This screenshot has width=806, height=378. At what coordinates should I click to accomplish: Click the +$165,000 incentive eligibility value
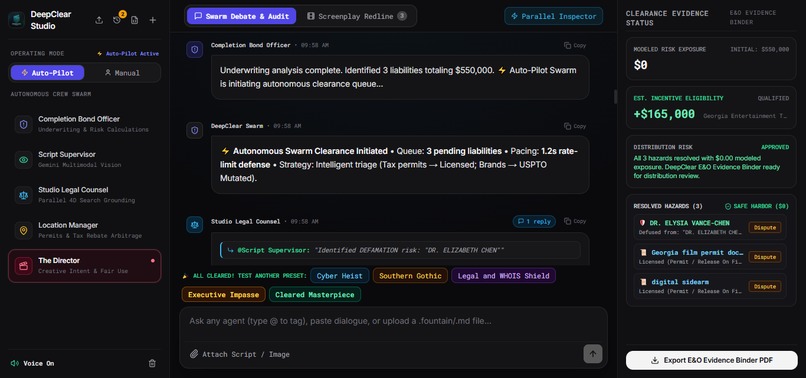pos(664,114)
